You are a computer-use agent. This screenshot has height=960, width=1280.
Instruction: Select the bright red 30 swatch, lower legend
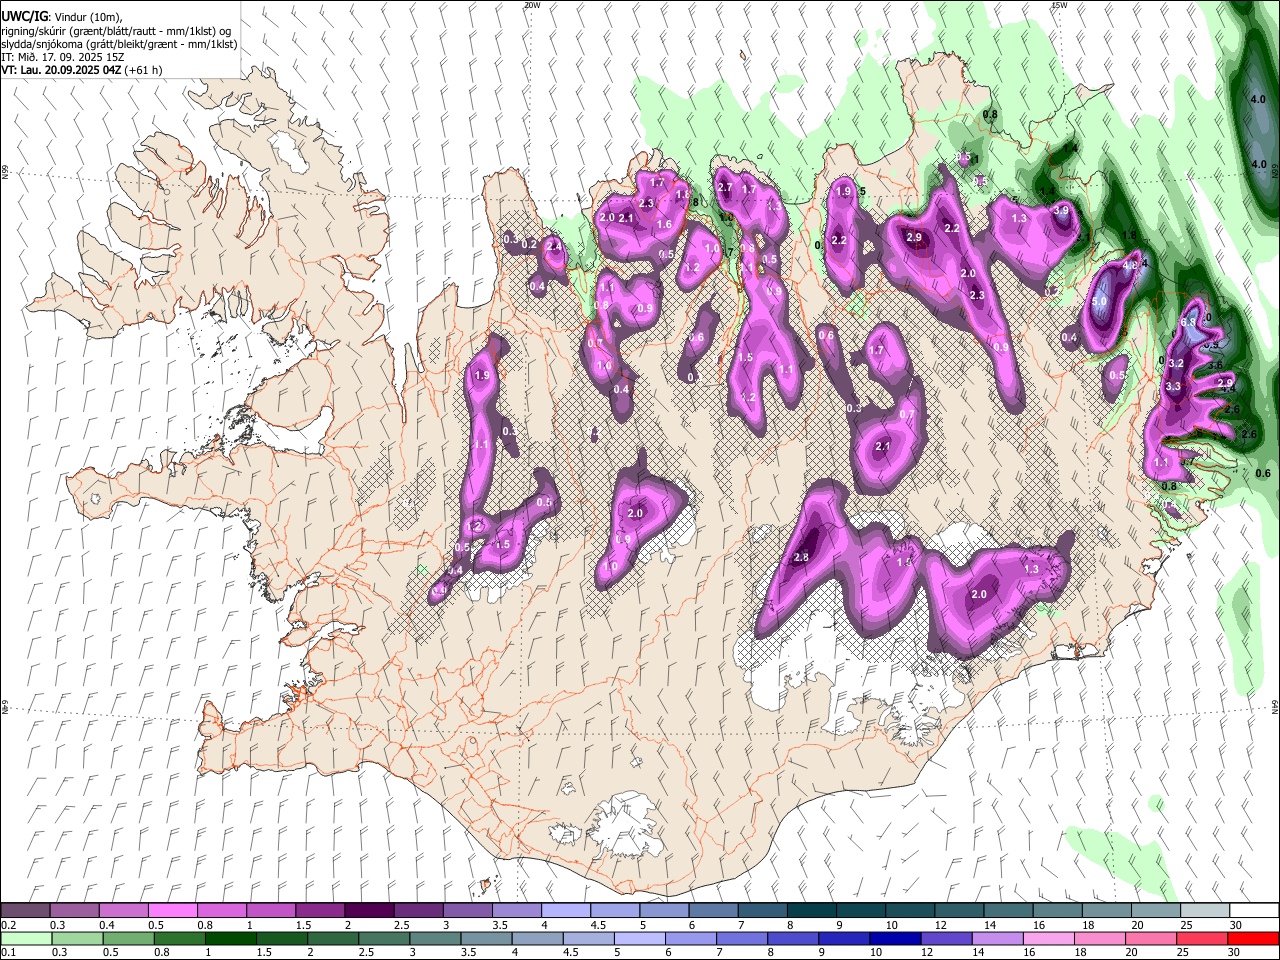(x=1253, y=939)
